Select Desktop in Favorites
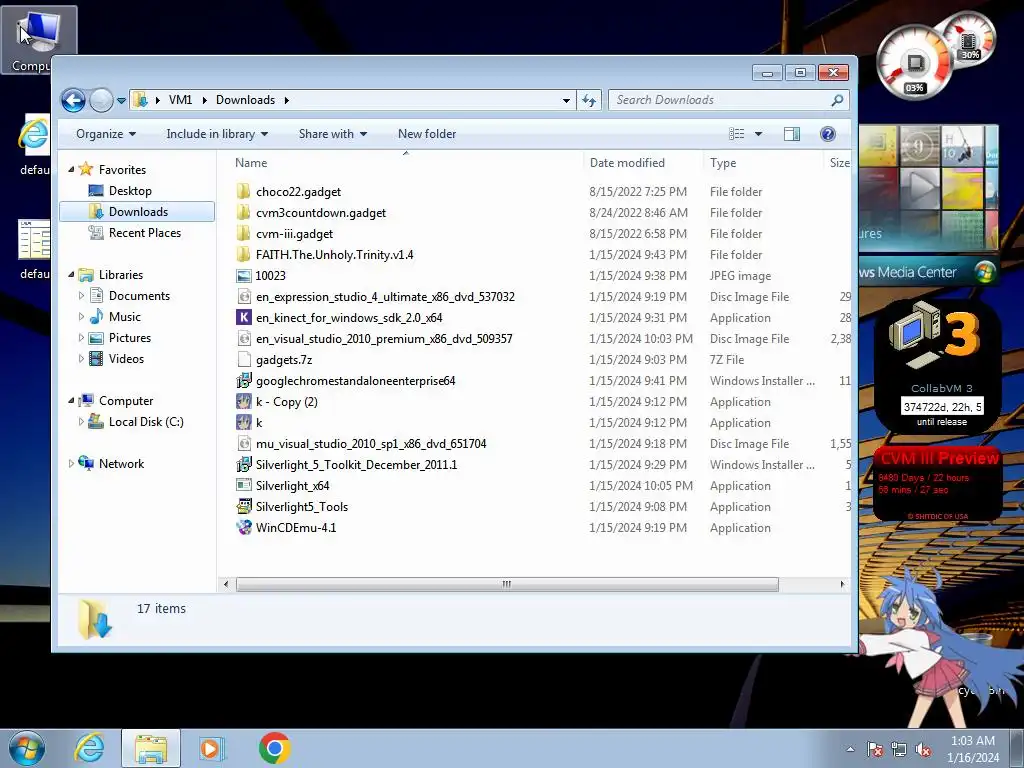This screenshot has width=1024, height=768. pos(130,191)
